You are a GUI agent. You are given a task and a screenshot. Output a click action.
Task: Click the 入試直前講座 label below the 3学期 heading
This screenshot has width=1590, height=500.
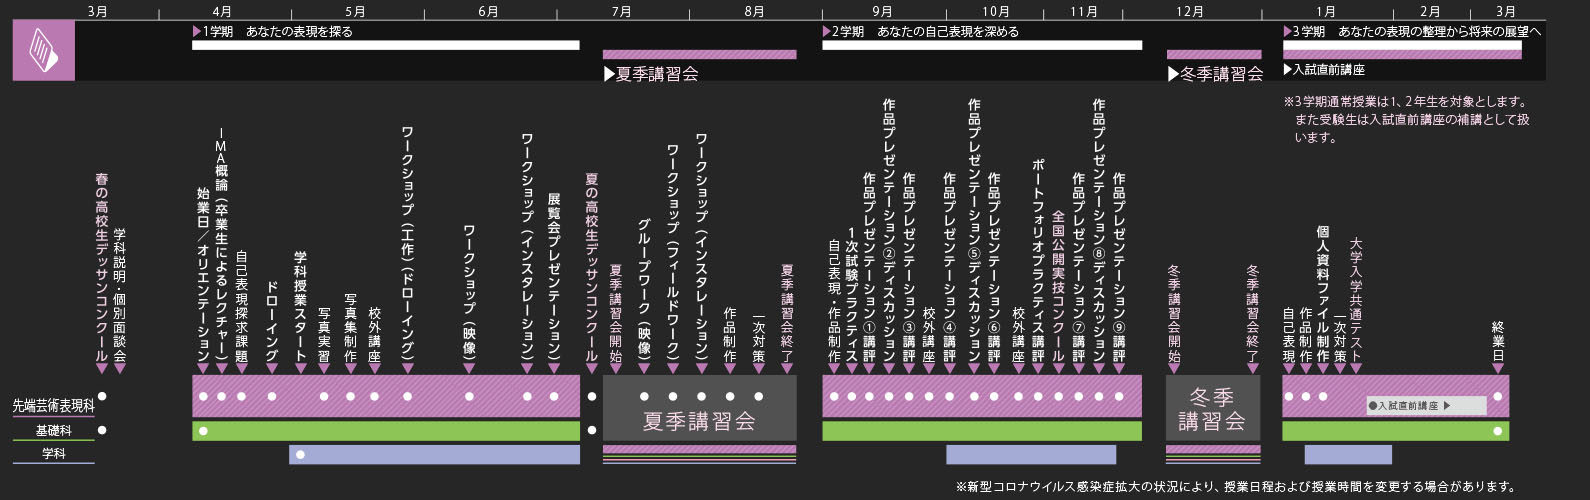click(x=1324, y=70)
